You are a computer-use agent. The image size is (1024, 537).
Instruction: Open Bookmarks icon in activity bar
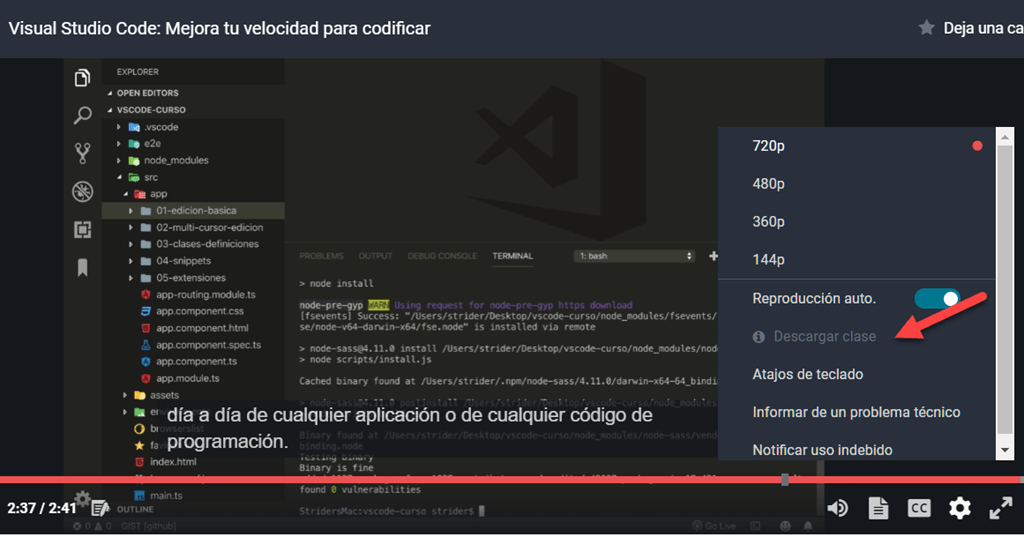[82, 267]
